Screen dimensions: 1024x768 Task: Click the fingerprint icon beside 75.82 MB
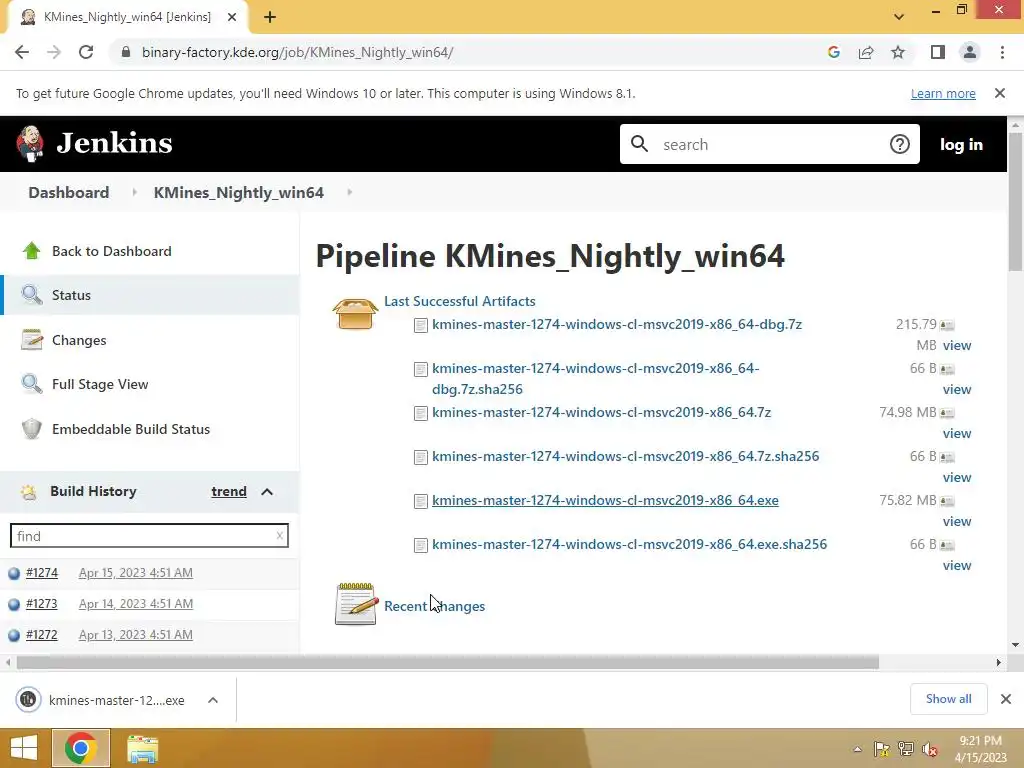coord(947,502)
